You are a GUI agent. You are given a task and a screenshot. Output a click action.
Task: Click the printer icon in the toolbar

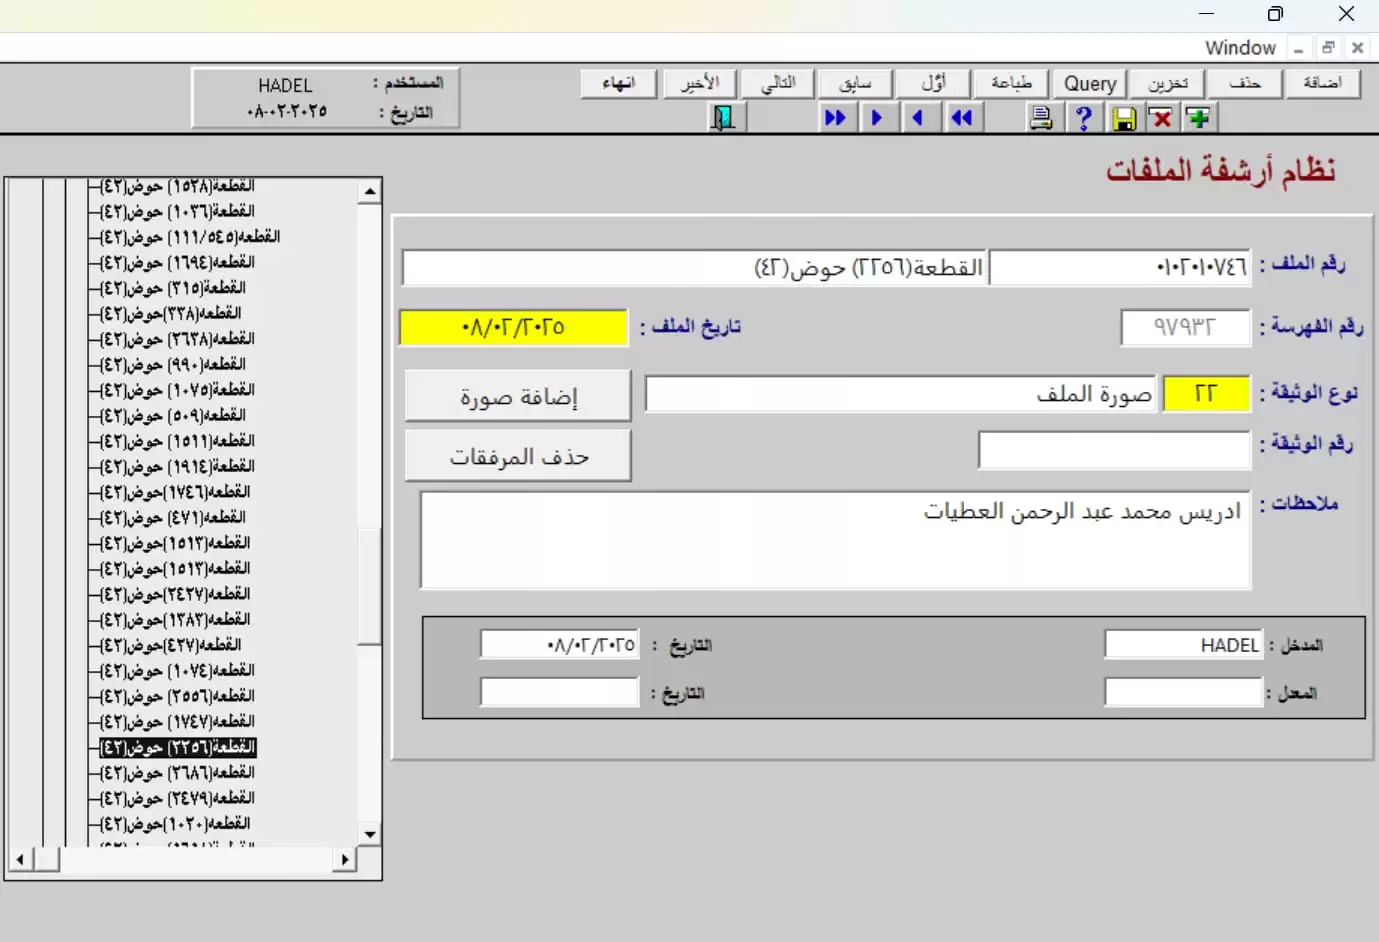click(x=1041, y=118)
